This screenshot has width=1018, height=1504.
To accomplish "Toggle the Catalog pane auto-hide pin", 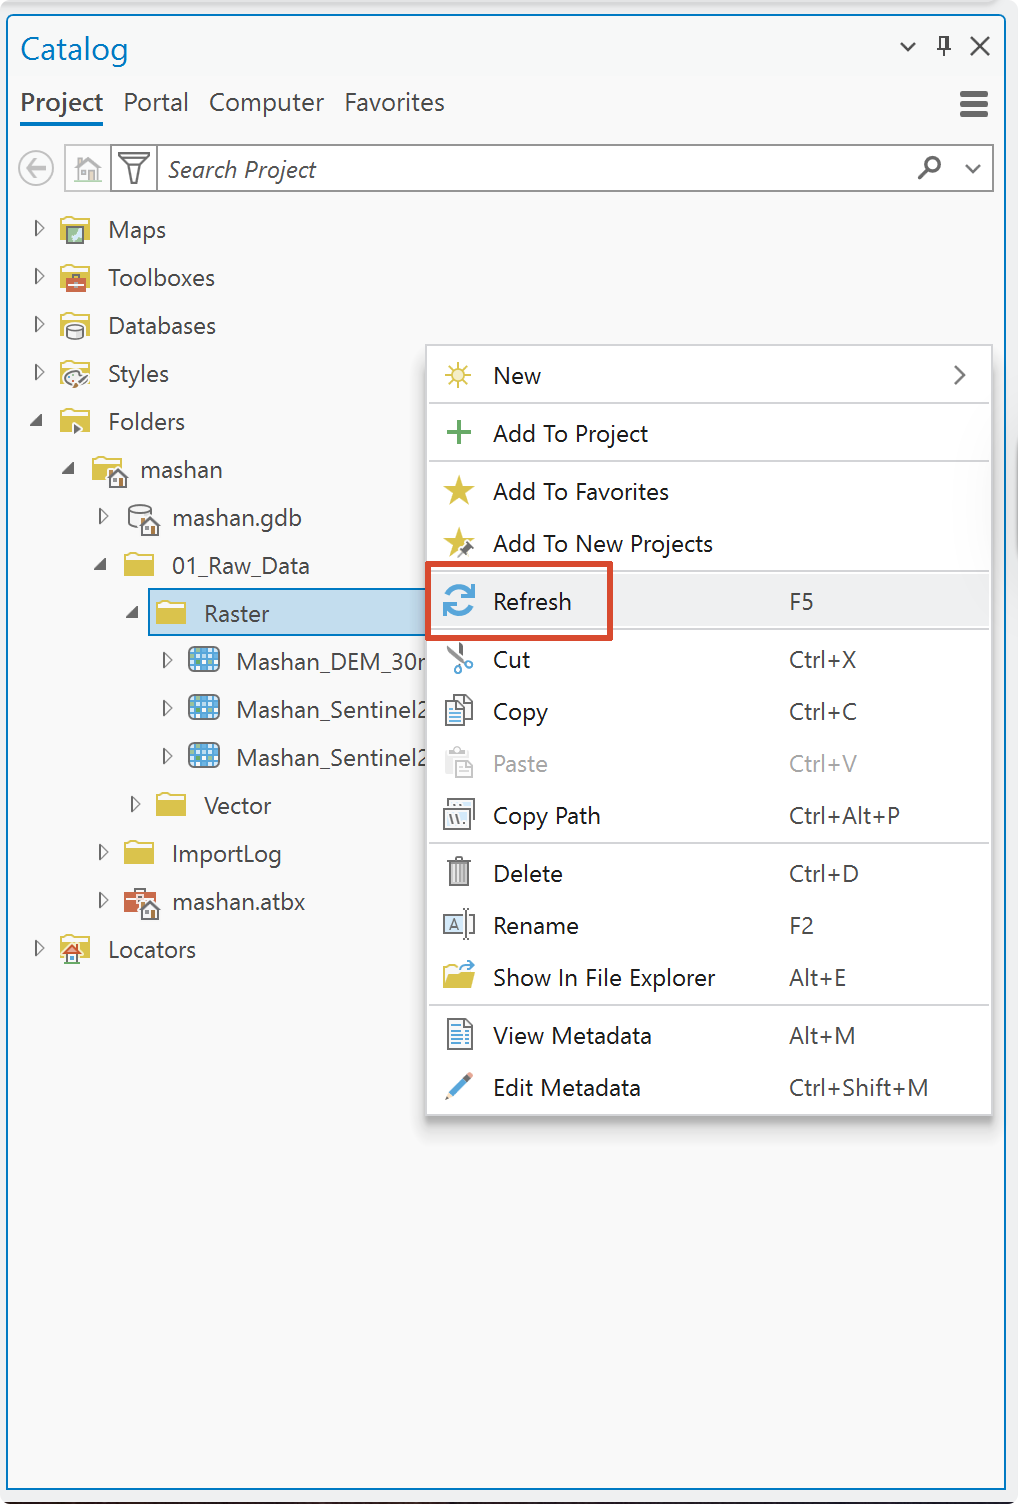I will [x=944, y=46].
